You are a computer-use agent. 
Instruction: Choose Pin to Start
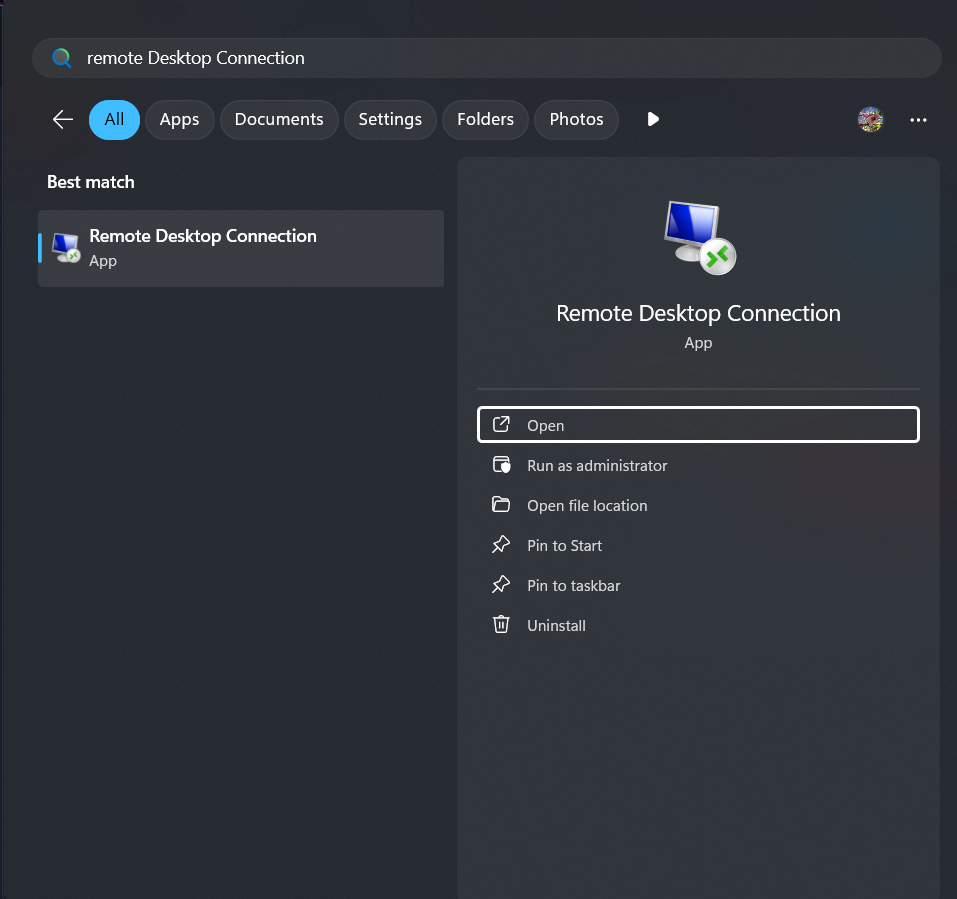coord(698,546)
